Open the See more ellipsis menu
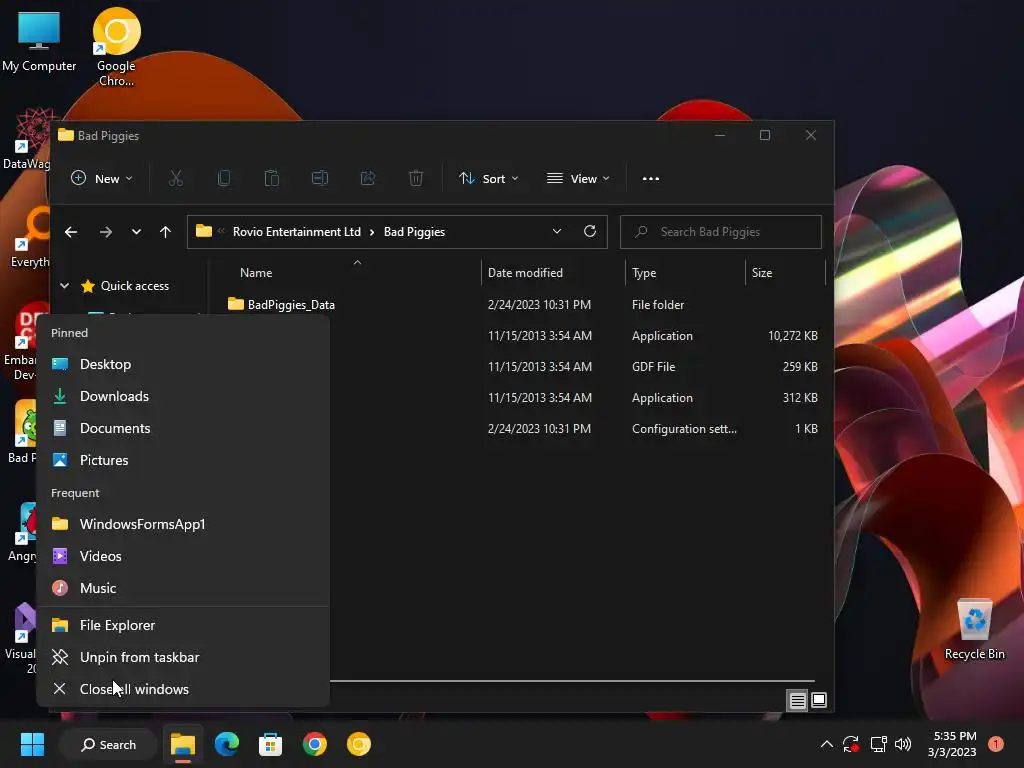The image size is (1024, 768). point(650,178)
